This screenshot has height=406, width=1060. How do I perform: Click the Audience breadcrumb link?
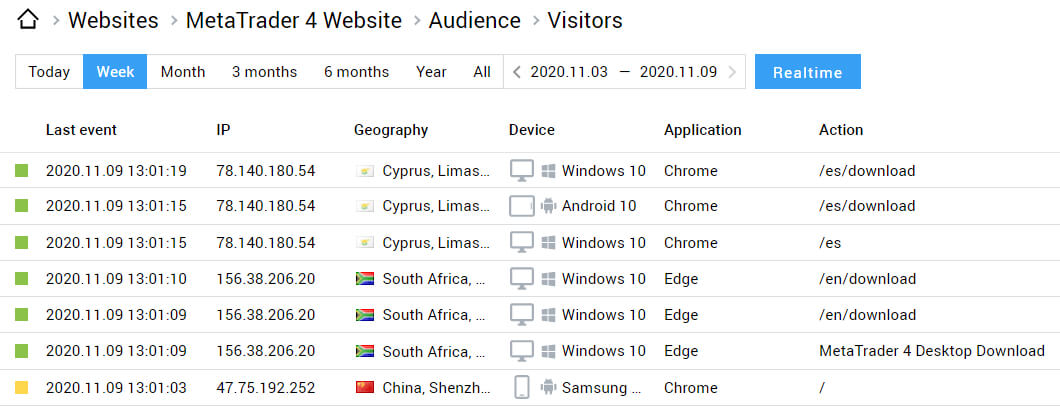click(x=474, y=20)
